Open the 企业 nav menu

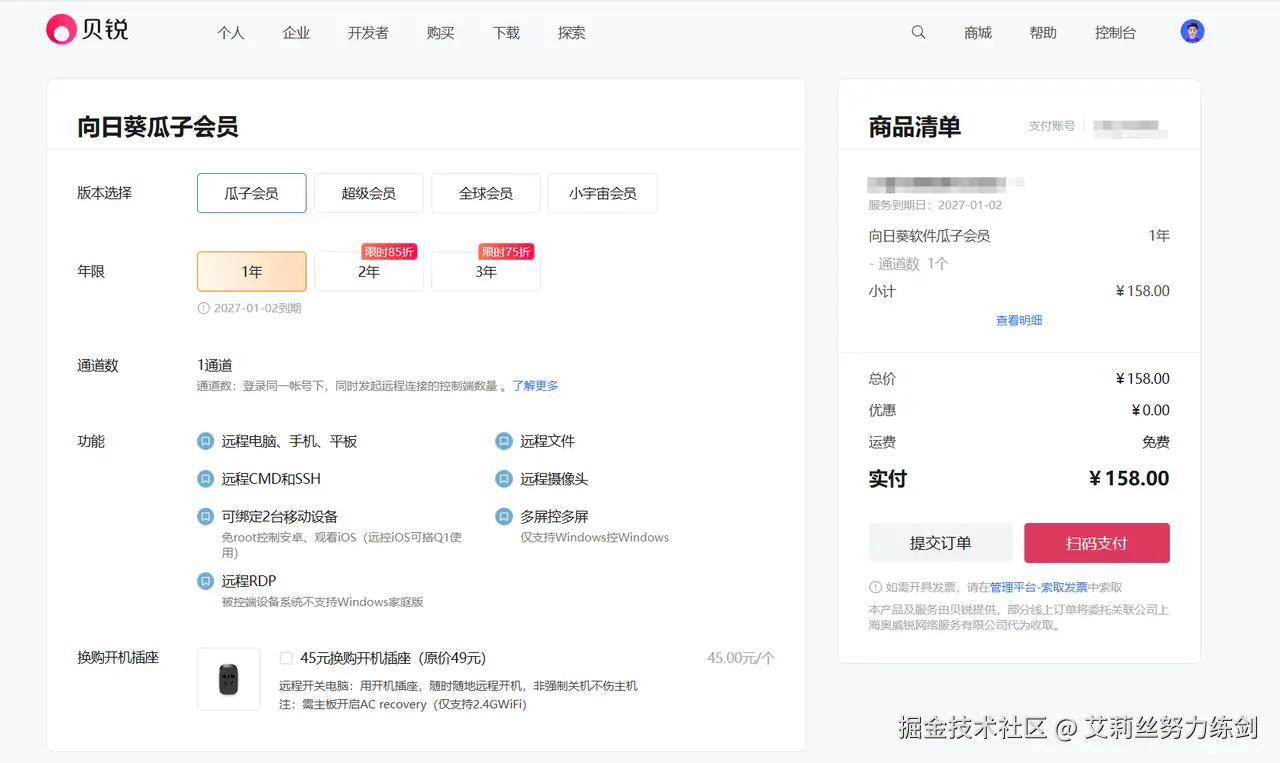(x=297, y=33)
